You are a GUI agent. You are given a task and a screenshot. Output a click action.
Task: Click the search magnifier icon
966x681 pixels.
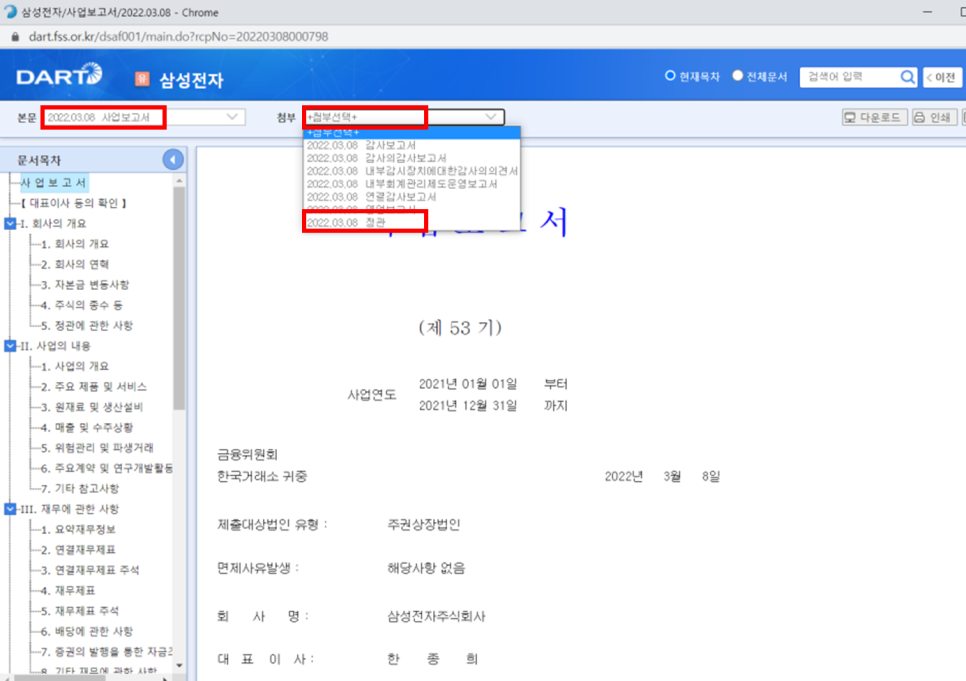907,77
